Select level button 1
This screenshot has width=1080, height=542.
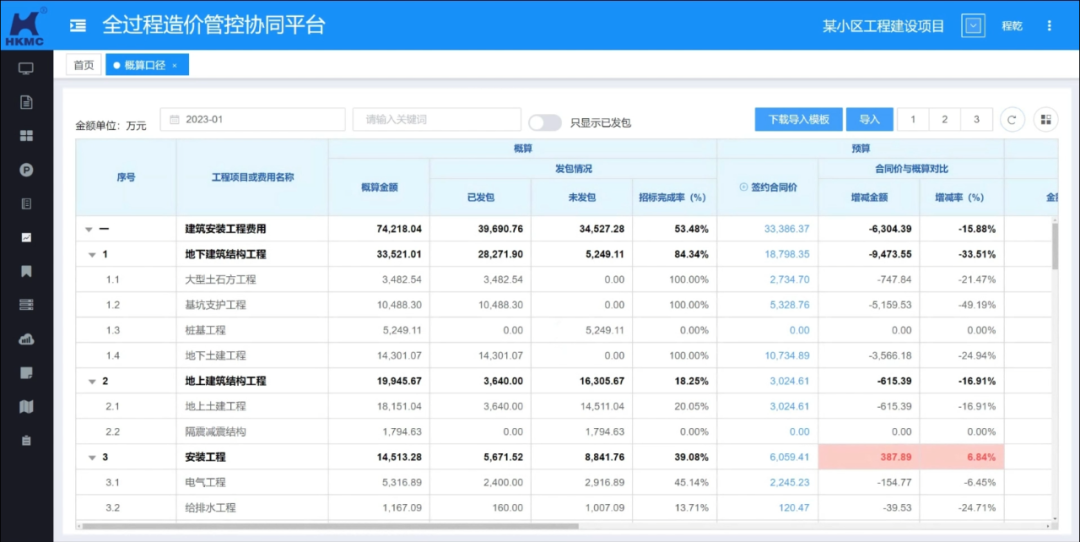click(x=913, y=119)
